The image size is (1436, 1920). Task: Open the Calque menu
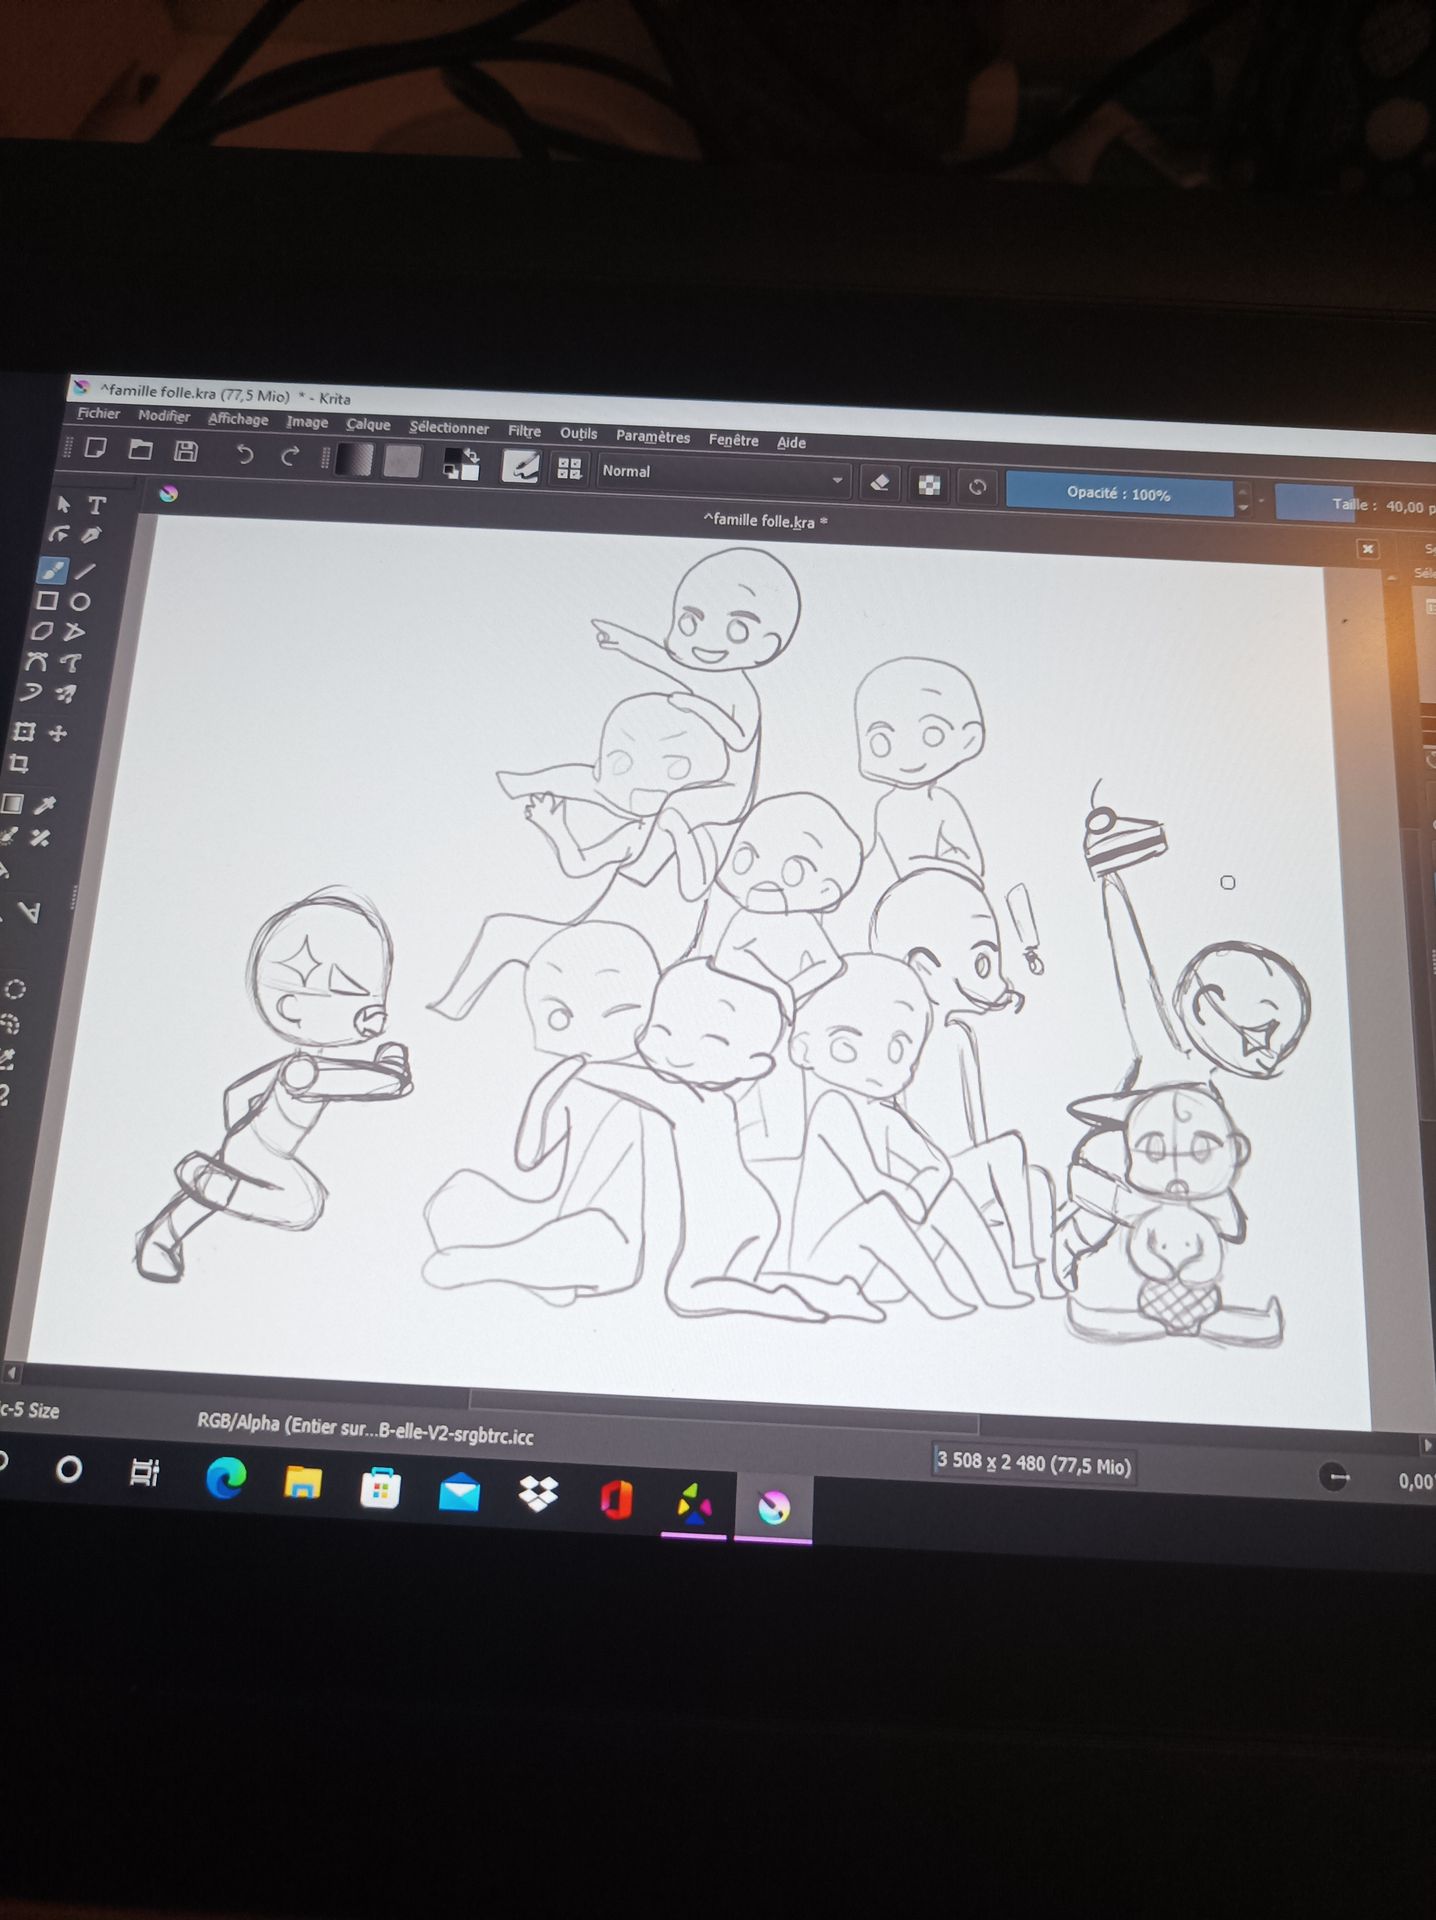click(x=368, y=424)
